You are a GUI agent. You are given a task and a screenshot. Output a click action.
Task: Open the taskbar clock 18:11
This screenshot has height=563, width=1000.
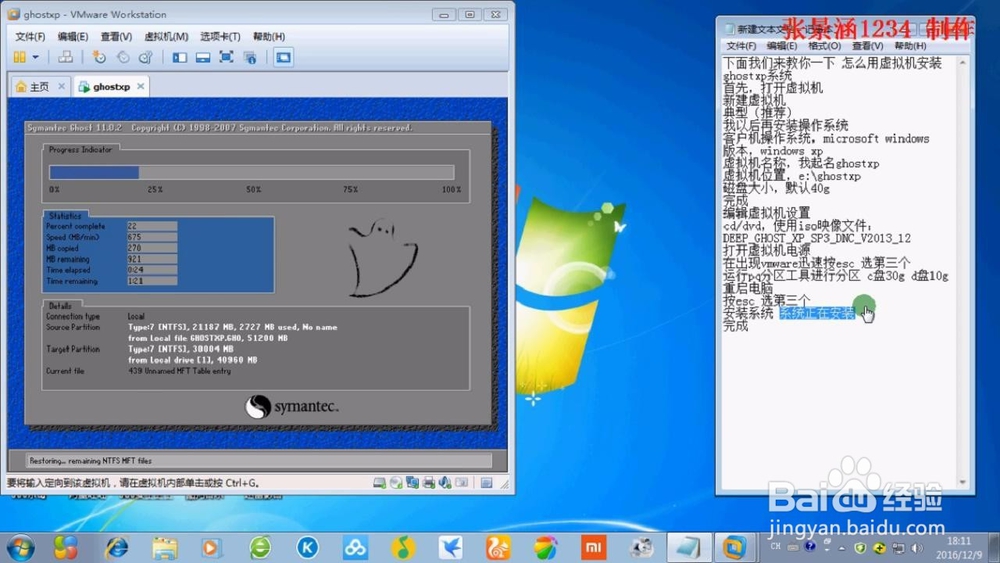pos(959,548)
